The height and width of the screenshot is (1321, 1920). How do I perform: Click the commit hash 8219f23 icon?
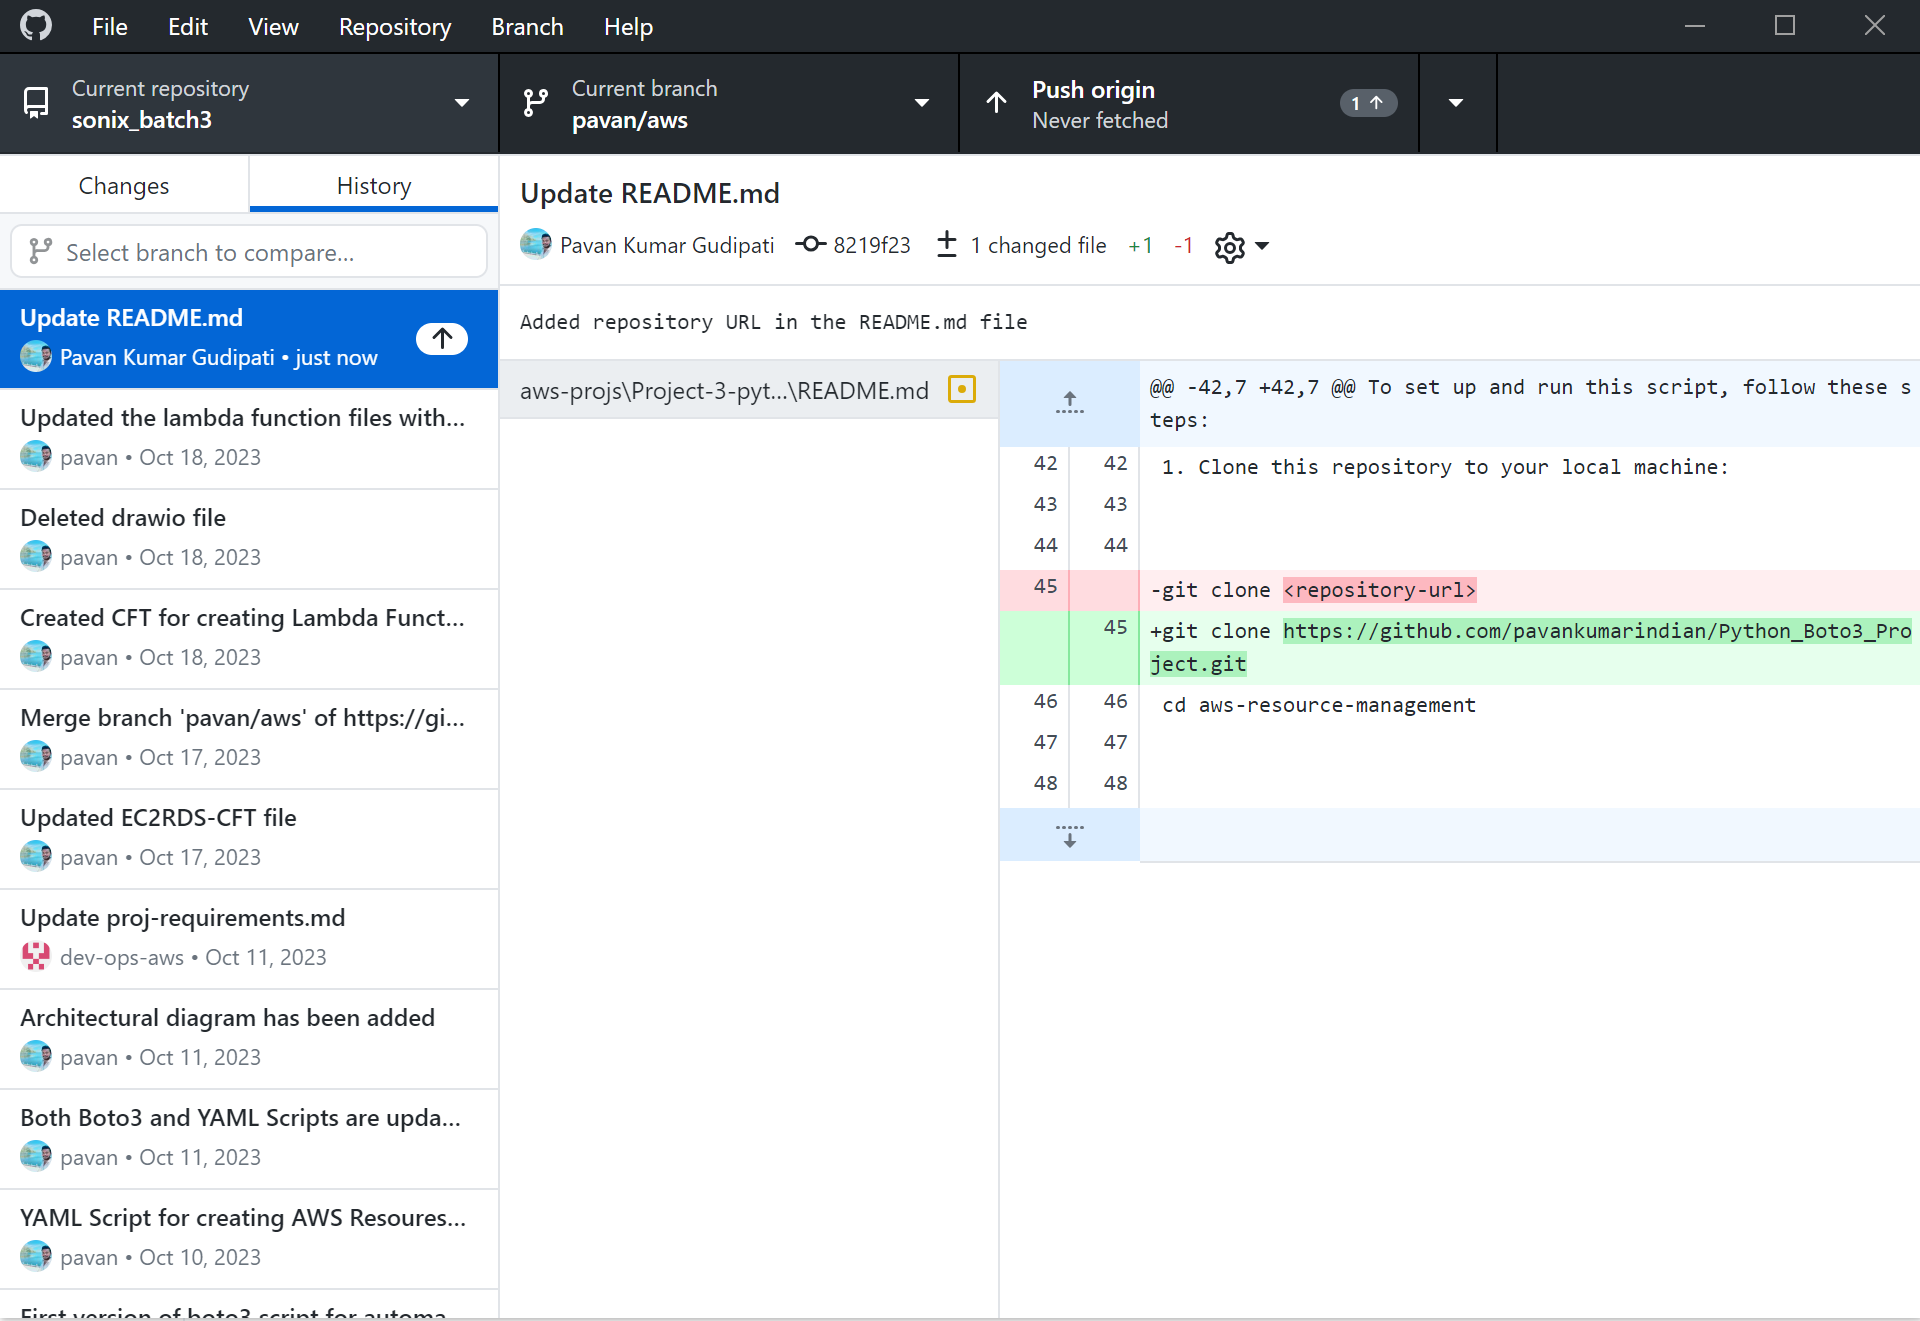pos(810,245)
